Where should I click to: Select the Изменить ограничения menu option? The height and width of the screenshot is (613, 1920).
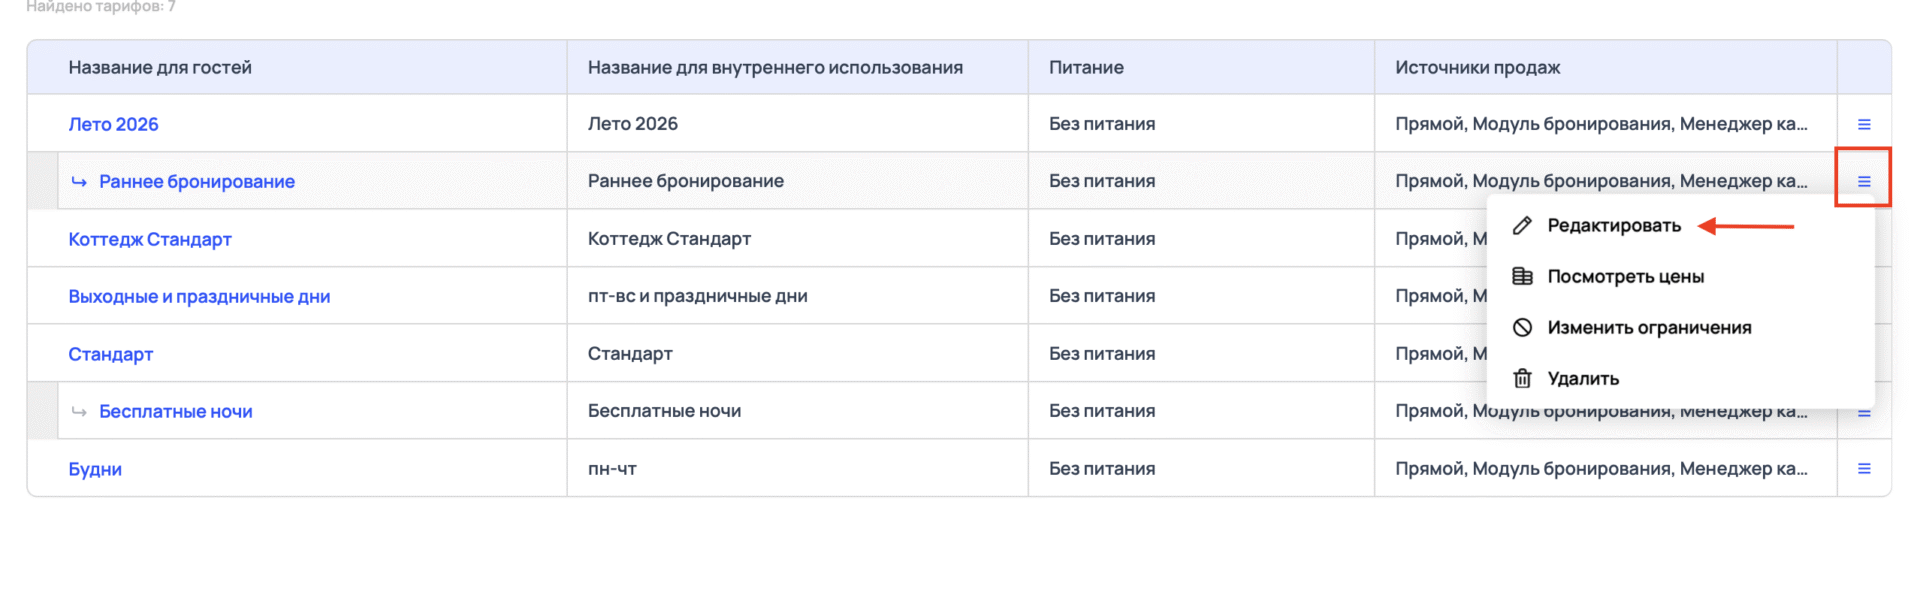pos(1649,328)
